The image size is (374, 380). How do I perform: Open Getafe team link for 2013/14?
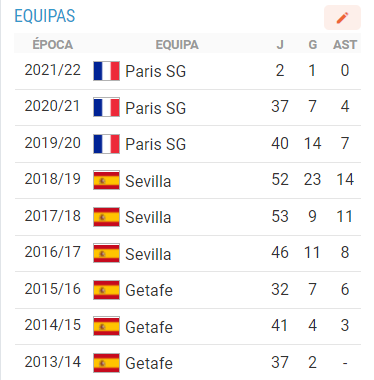pos(149,363)
